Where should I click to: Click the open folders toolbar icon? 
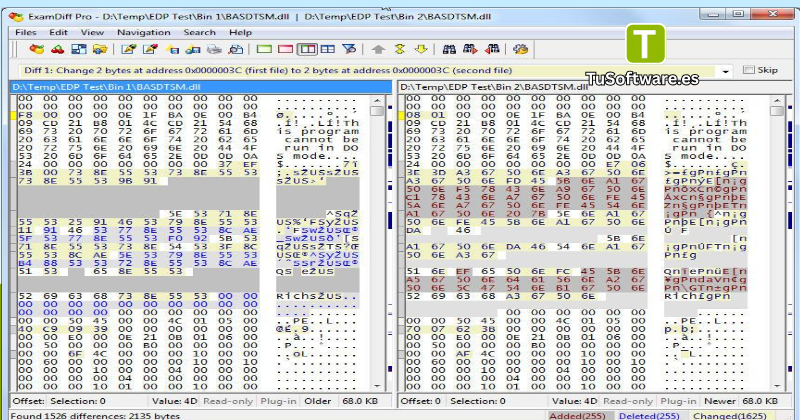100,50
